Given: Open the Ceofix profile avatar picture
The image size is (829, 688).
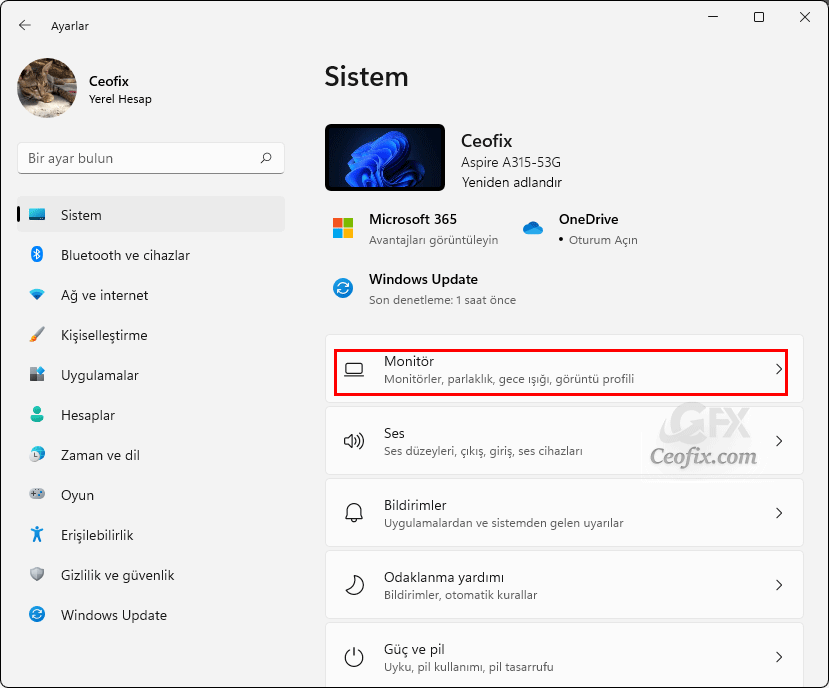Looking at the screenshot, I should 47,88.
